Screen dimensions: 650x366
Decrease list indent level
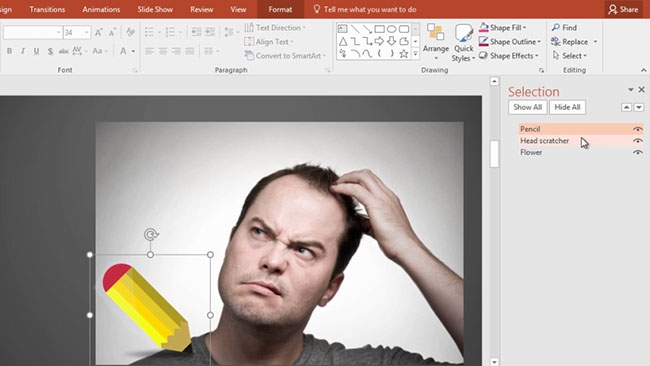click(x=196, y=32)
